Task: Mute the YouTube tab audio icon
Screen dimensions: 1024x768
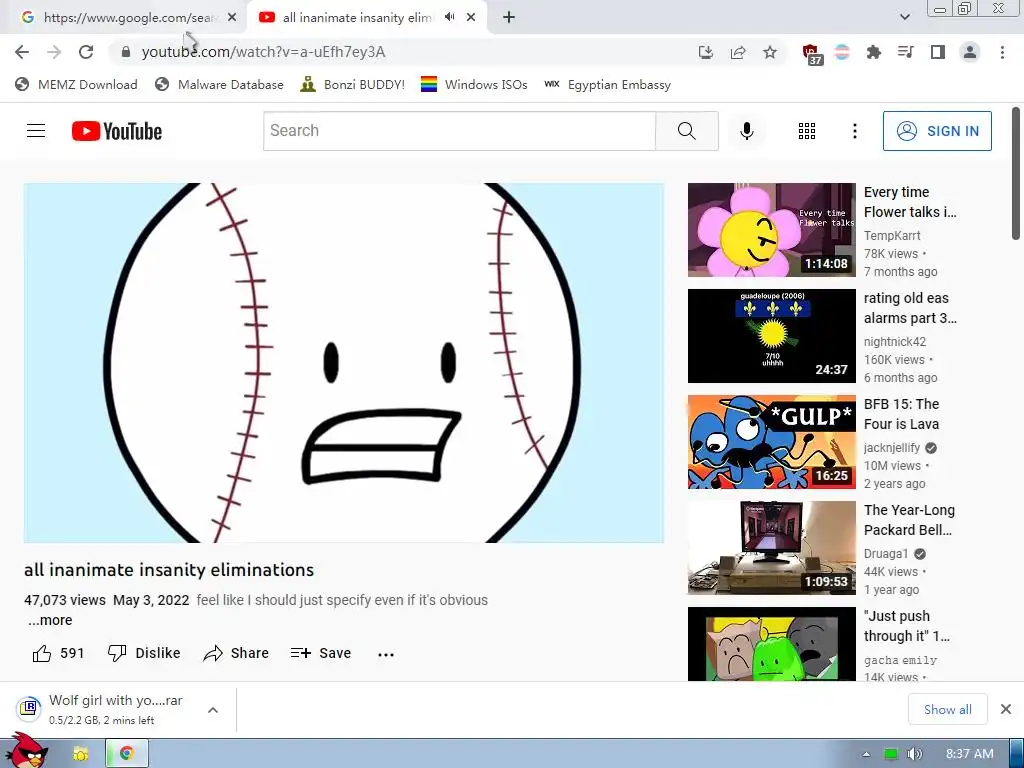Action: [449, 18]
